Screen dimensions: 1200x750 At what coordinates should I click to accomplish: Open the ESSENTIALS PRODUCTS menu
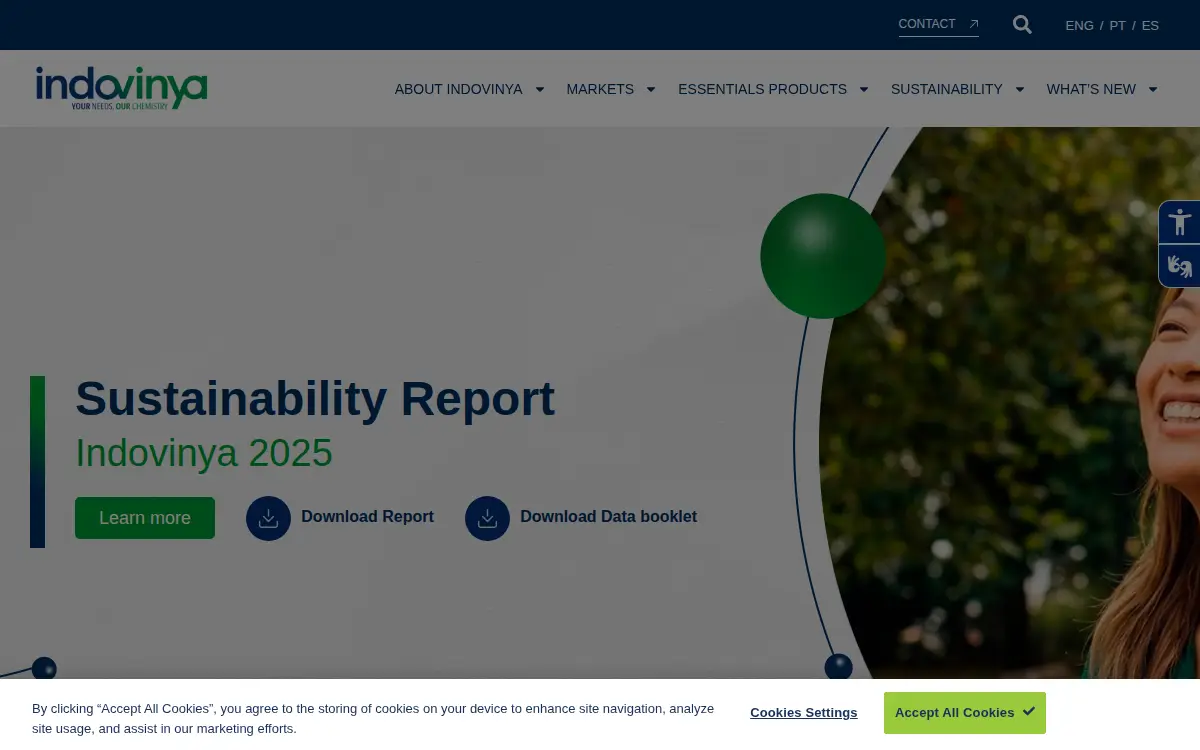coord(762,89)
